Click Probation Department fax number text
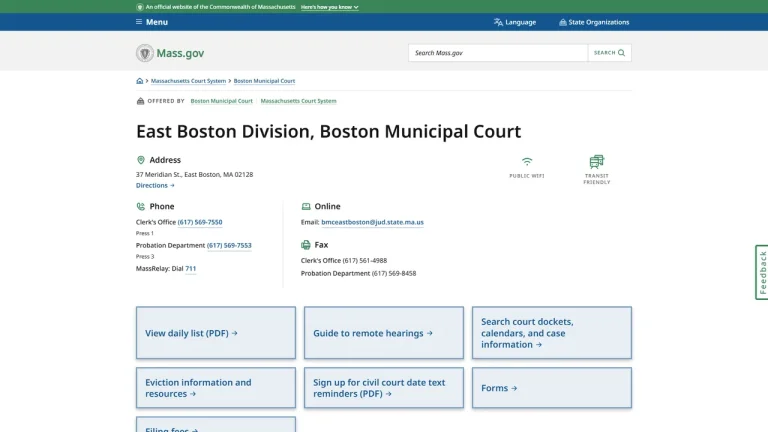The image size is (768, 432). pyautogui.click(x=394, y=273)
